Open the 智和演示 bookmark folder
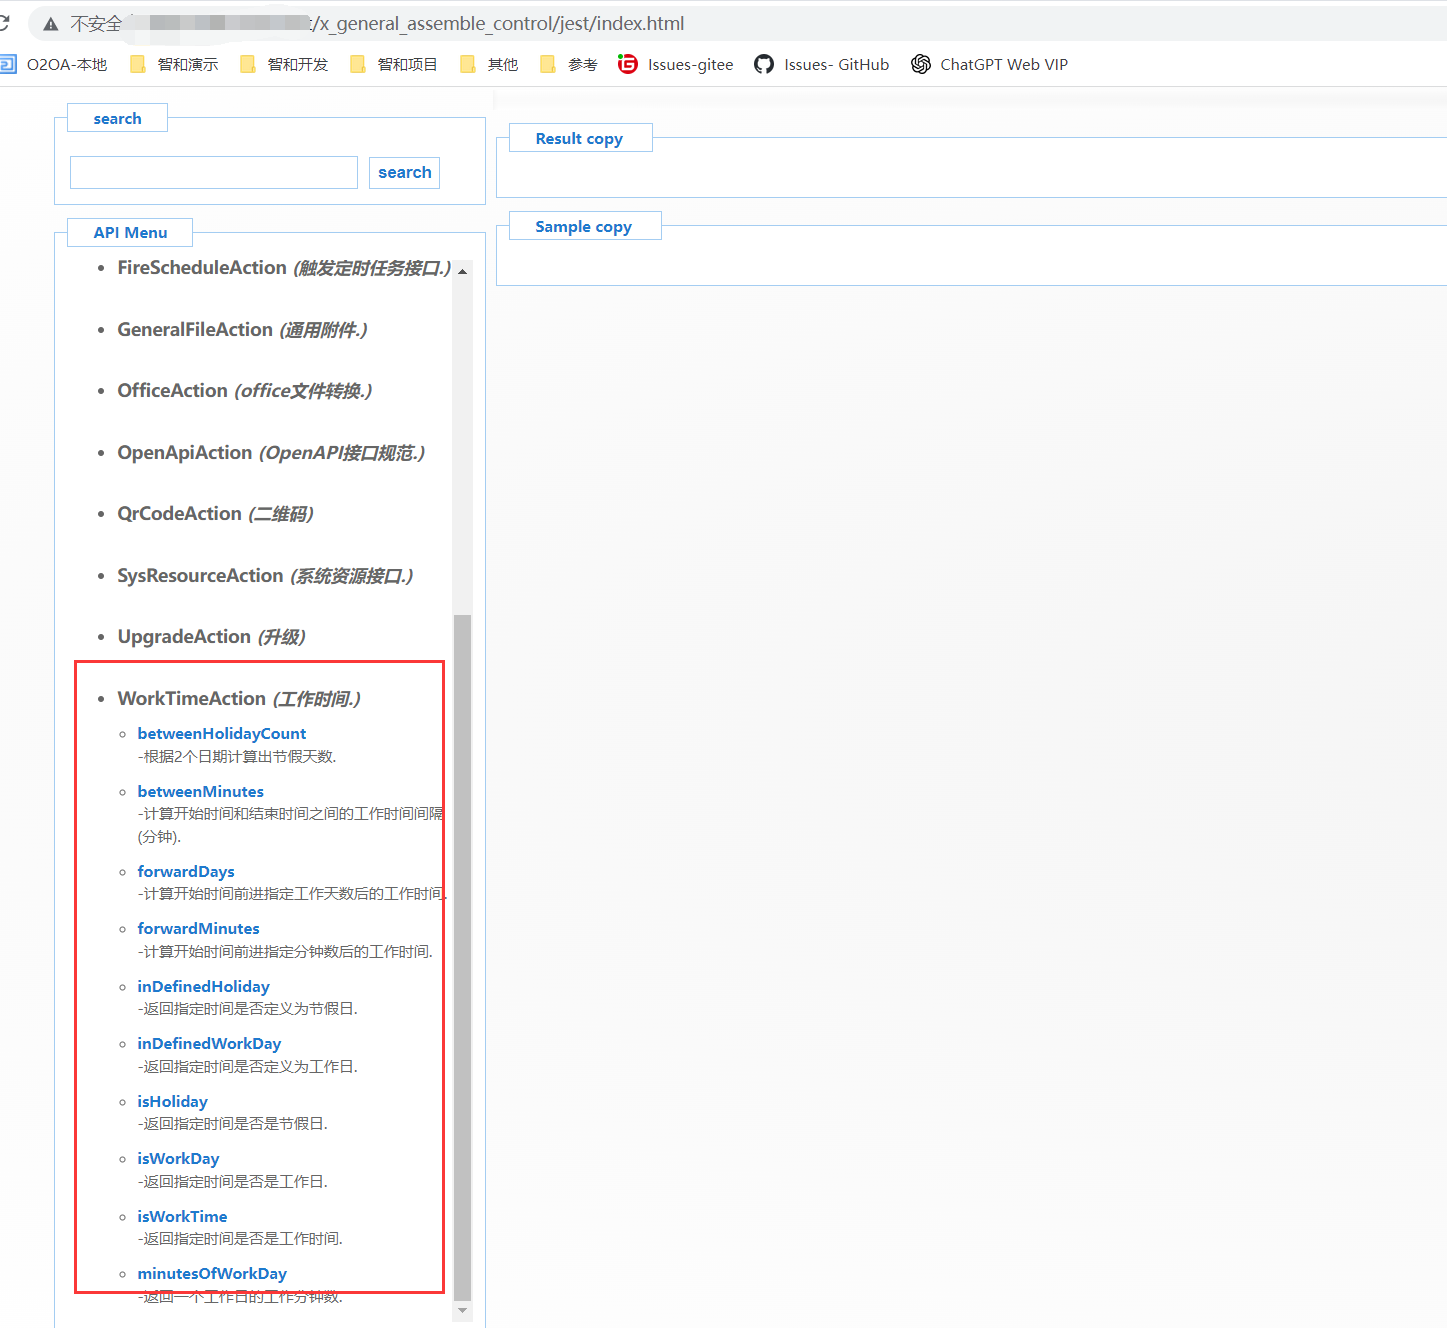 pos(175,65)
